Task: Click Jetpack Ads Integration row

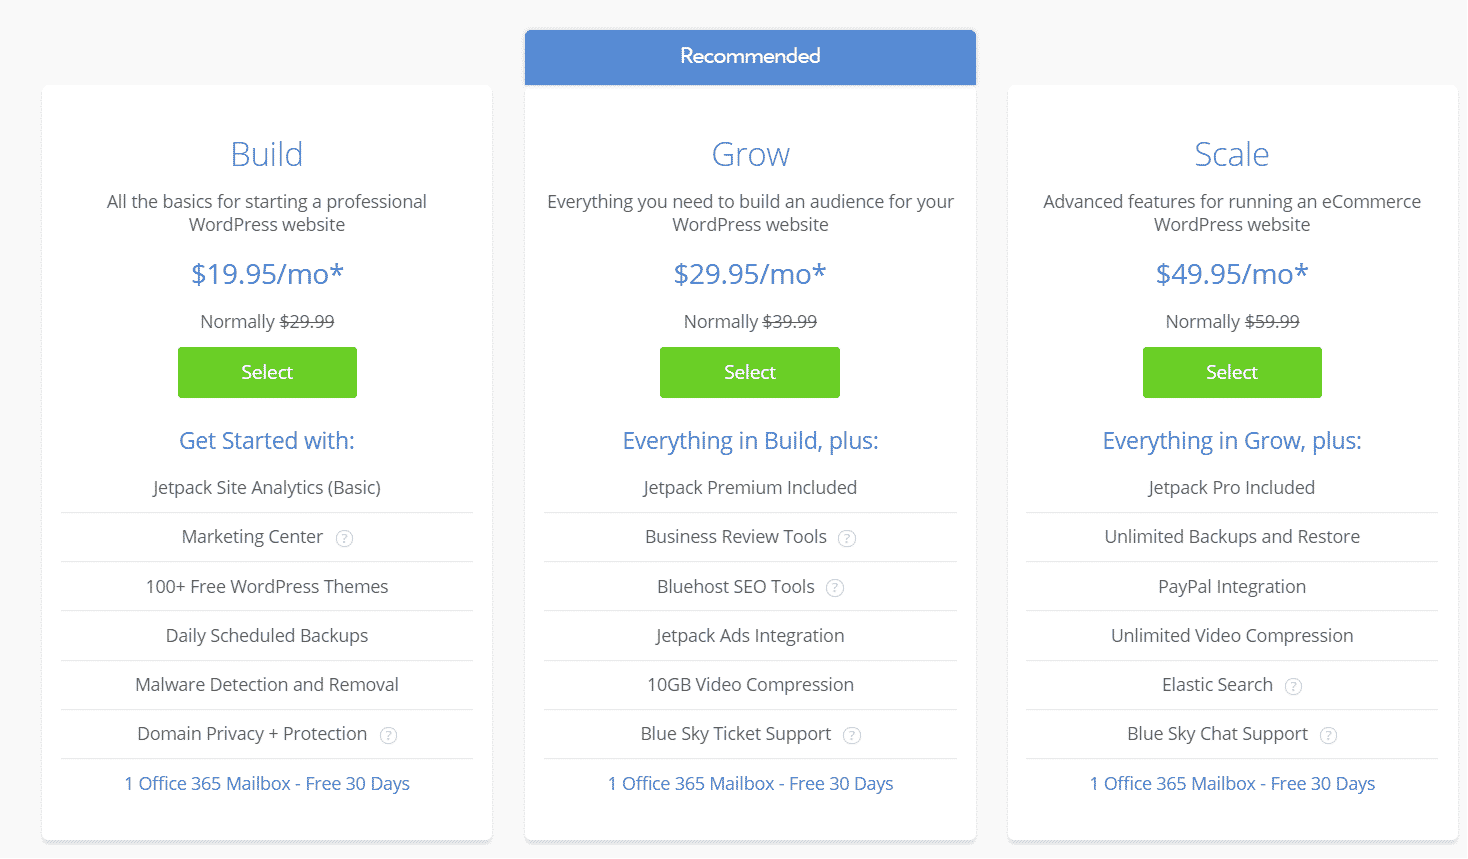Action: pos(750,636)
